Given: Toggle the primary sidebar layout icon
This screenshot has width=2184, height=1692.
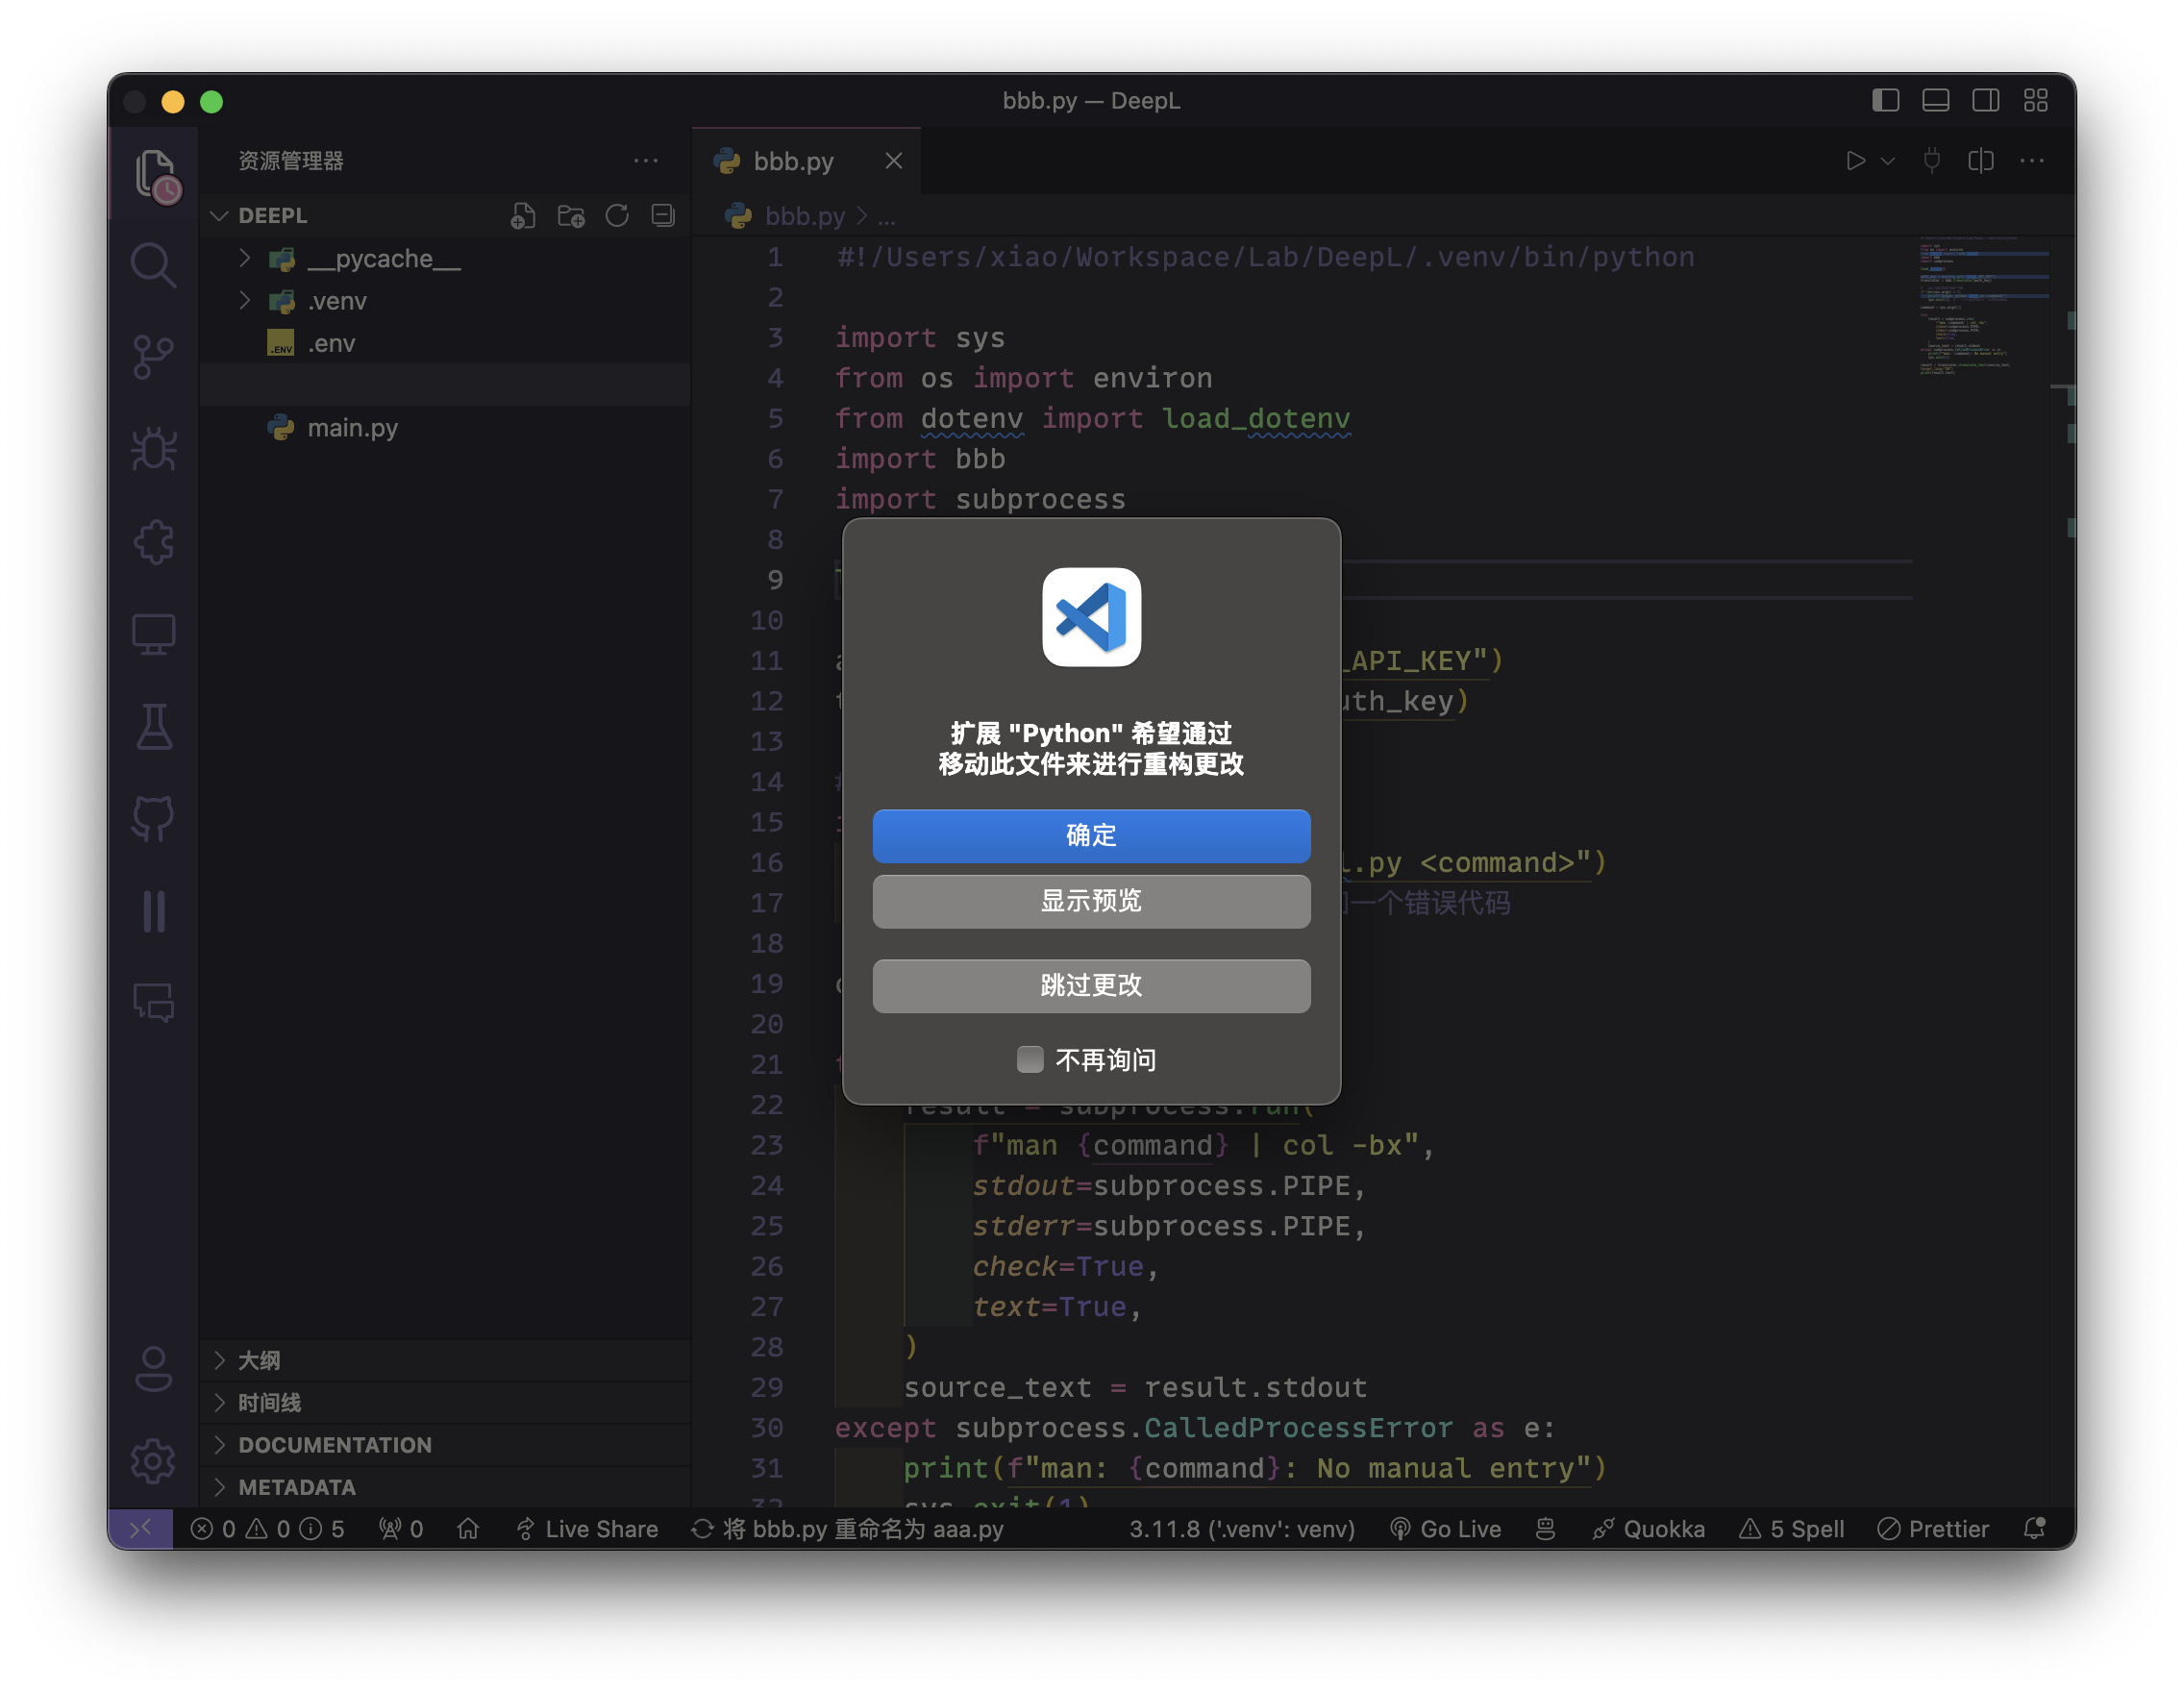Looking at the screenshot, I should tap(1885, 101).
